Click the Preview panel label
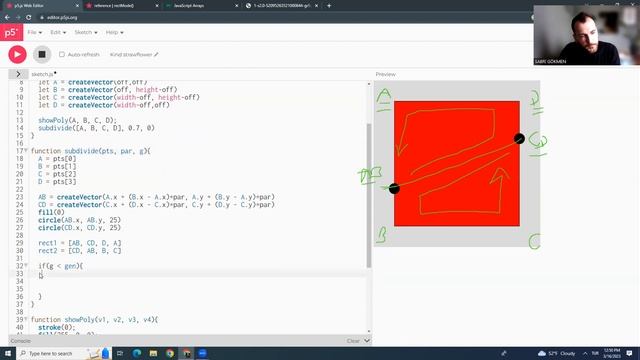Image resolution: width=640 pixels, height=360 pixels. [x=385, y=74]
